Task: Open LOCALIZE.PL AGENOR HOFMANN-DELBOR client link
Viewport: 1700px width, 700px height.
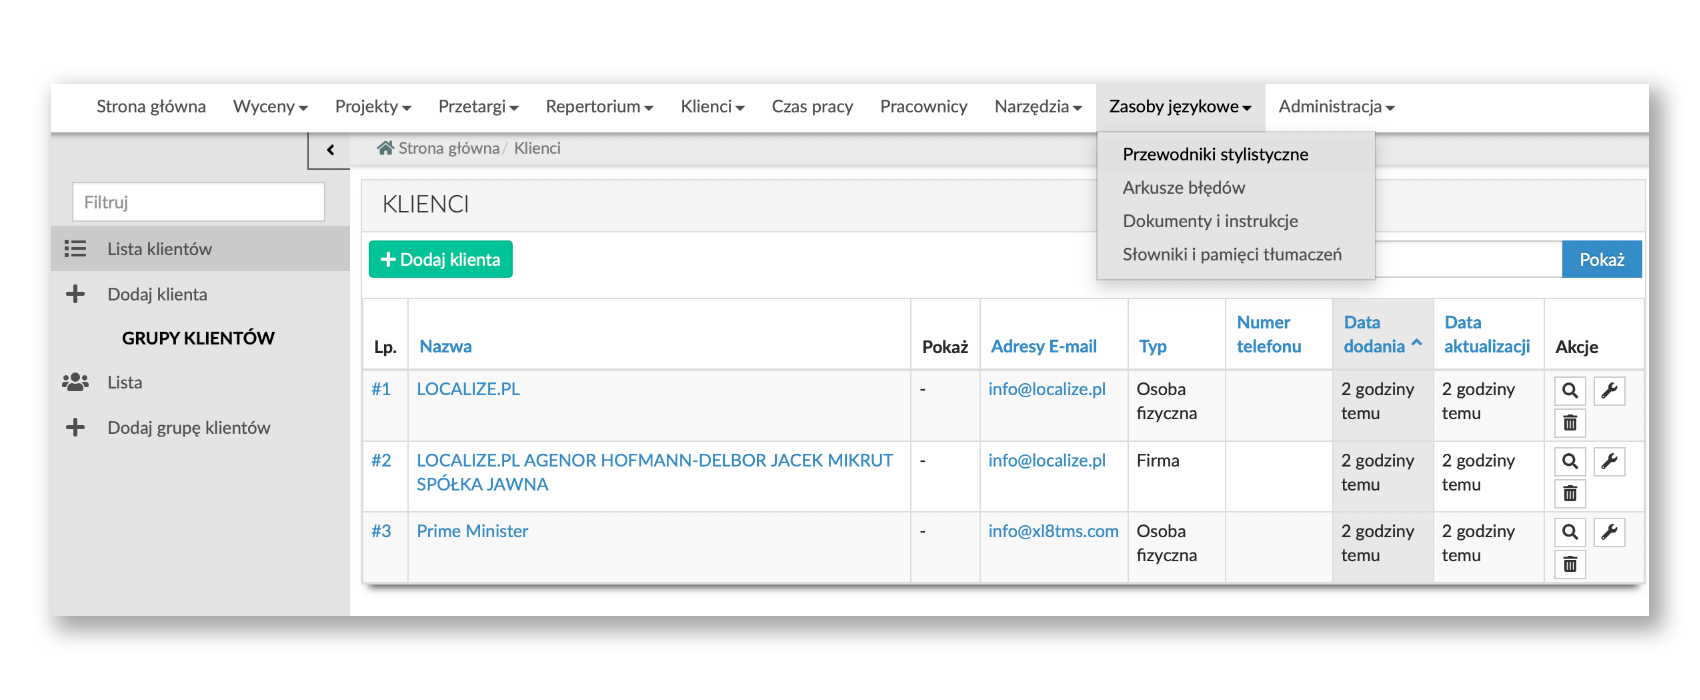Action: click(x=655, y=472)
